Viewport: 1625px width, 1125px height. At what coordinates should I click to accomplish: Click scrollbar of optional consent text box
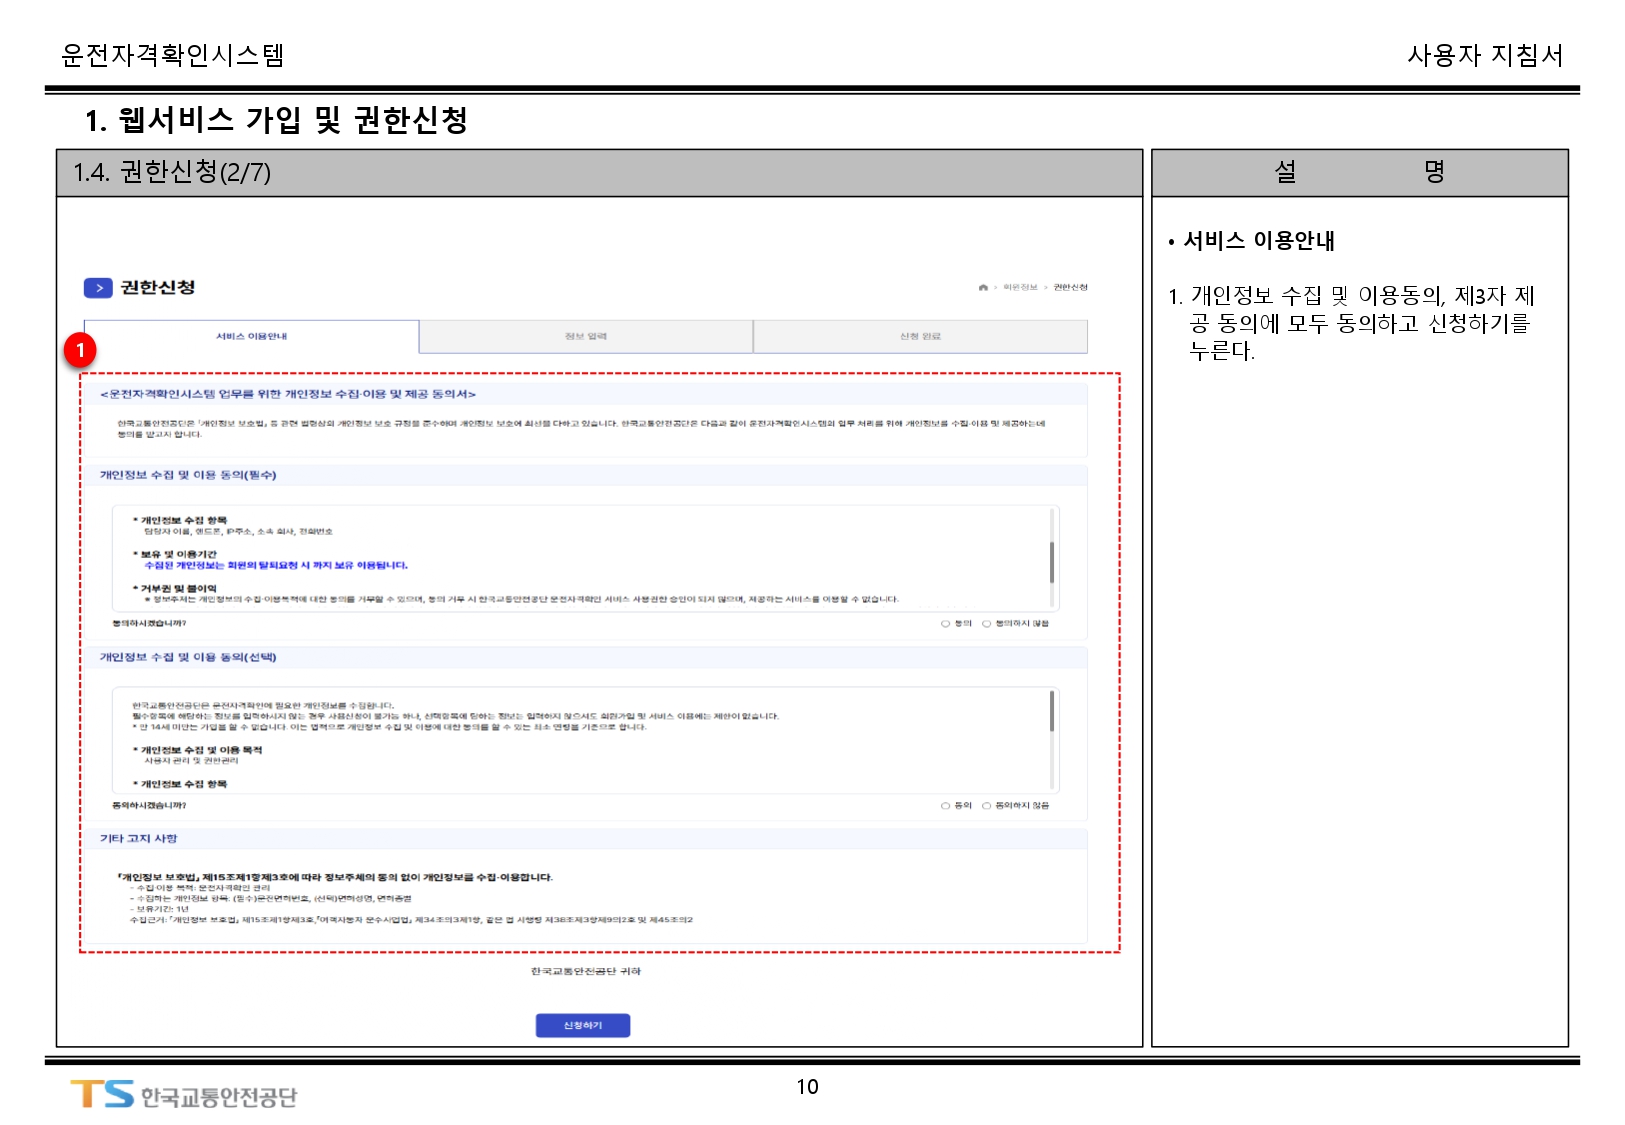tap(1051, 712)
